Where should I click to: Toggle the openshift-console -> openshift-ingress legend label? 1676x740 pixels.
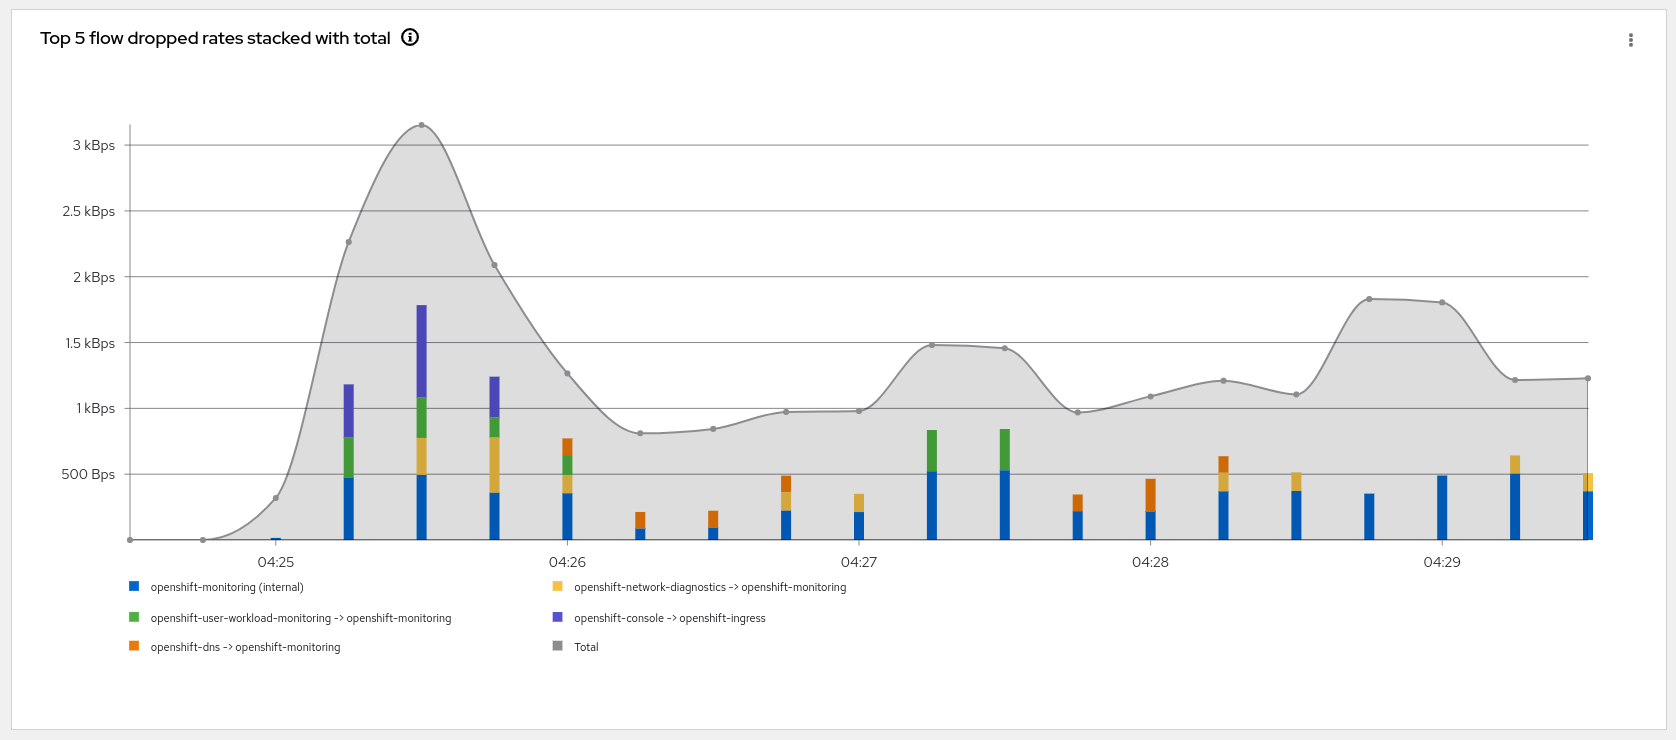[669, 618]
